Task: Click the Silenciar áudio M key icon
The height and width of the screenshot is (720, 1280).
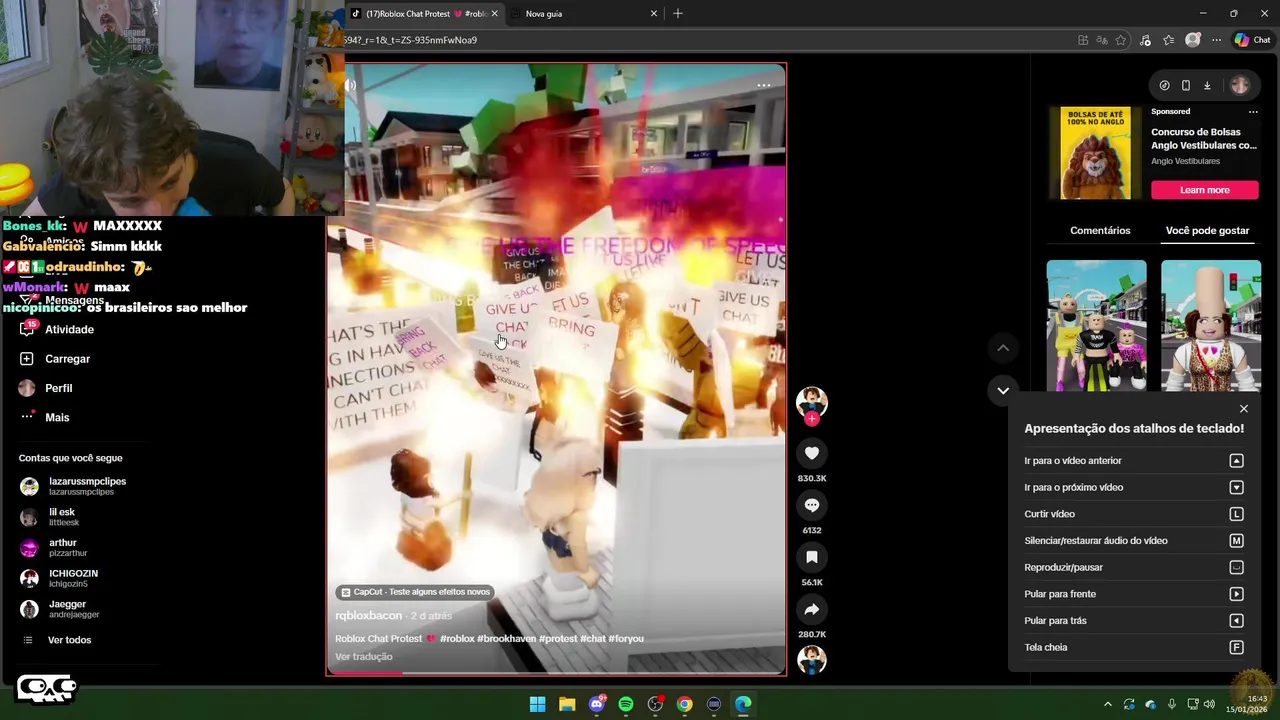Action: [x=1236, y=541]
